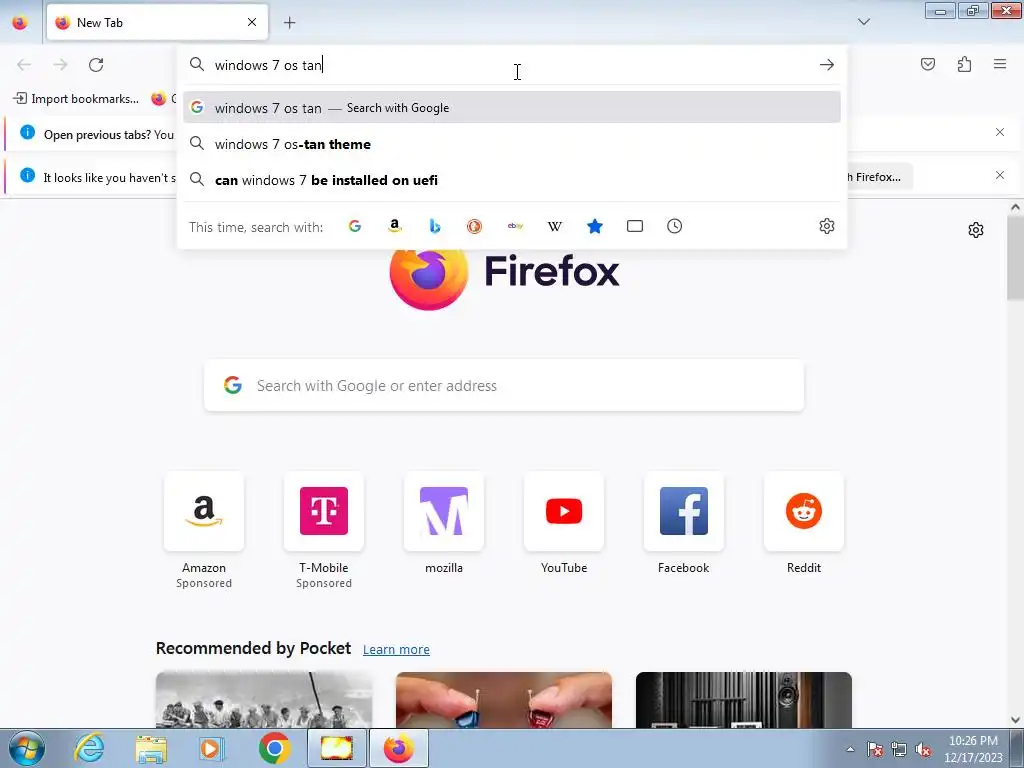Screen dimensions: 1024x768
Task: Open the Windows Start menu
Action: [27, 748]
